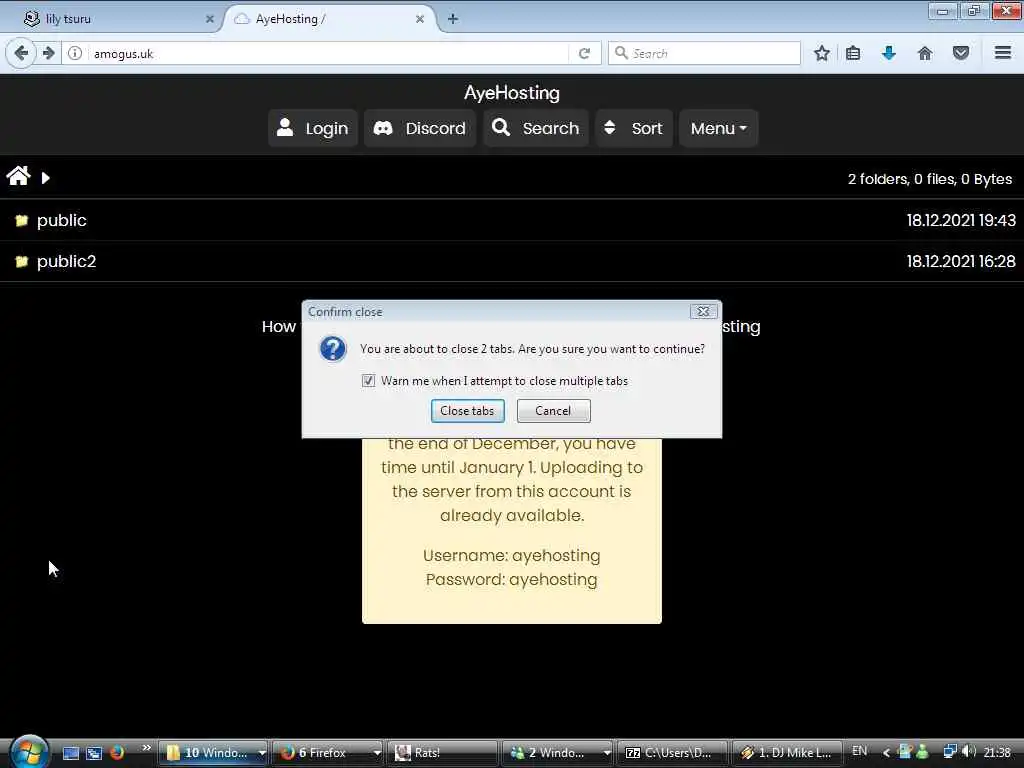The width and height of the screenshot is (1024, 768).
Task: Focus the browser Search field
Action: click(x=704, y=54)
